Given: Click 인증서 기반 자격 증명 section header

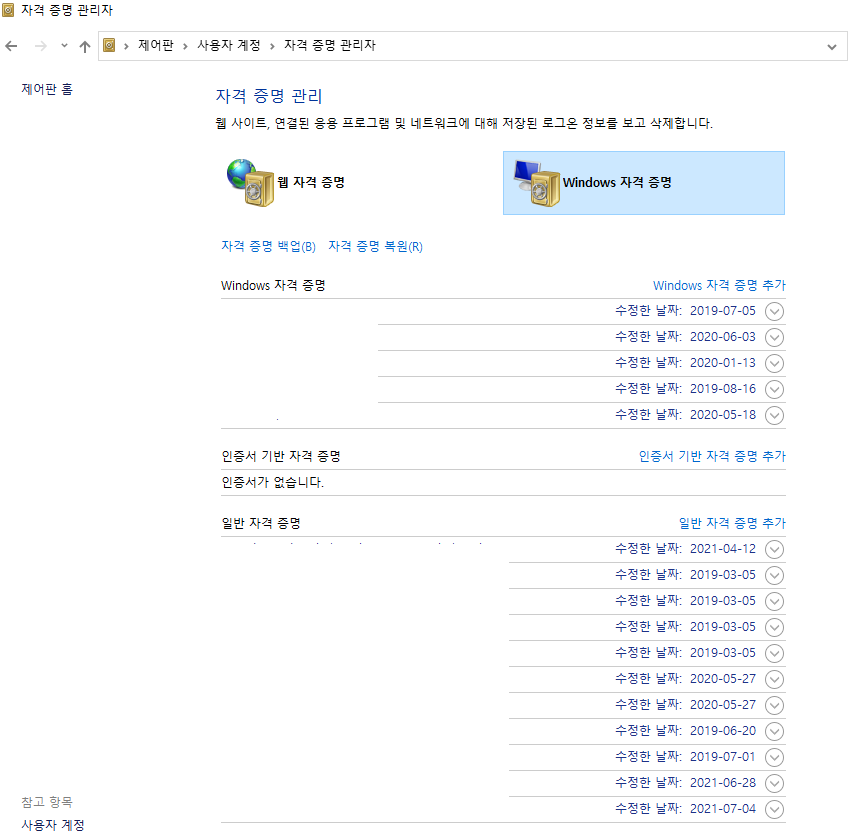Looking at the screenshot, I should point(281,457).
